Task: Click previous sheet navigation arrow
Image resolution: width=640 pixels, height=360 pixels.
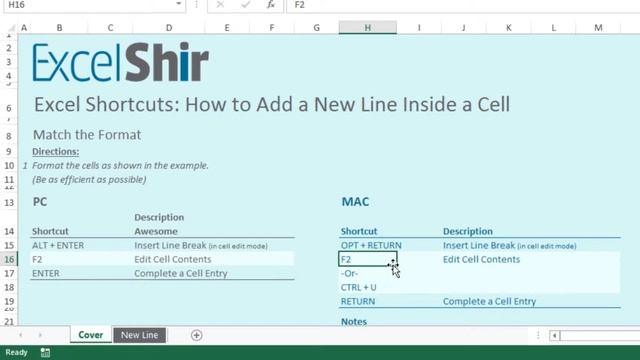Action: pos(20,335)
